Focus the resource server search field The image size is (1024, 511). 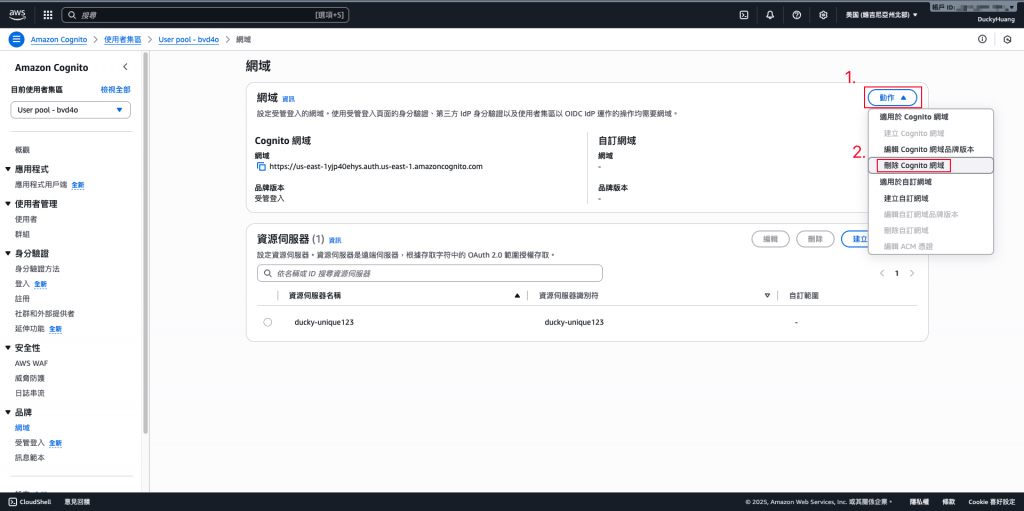pyautogui.click(x=430, y=273)
